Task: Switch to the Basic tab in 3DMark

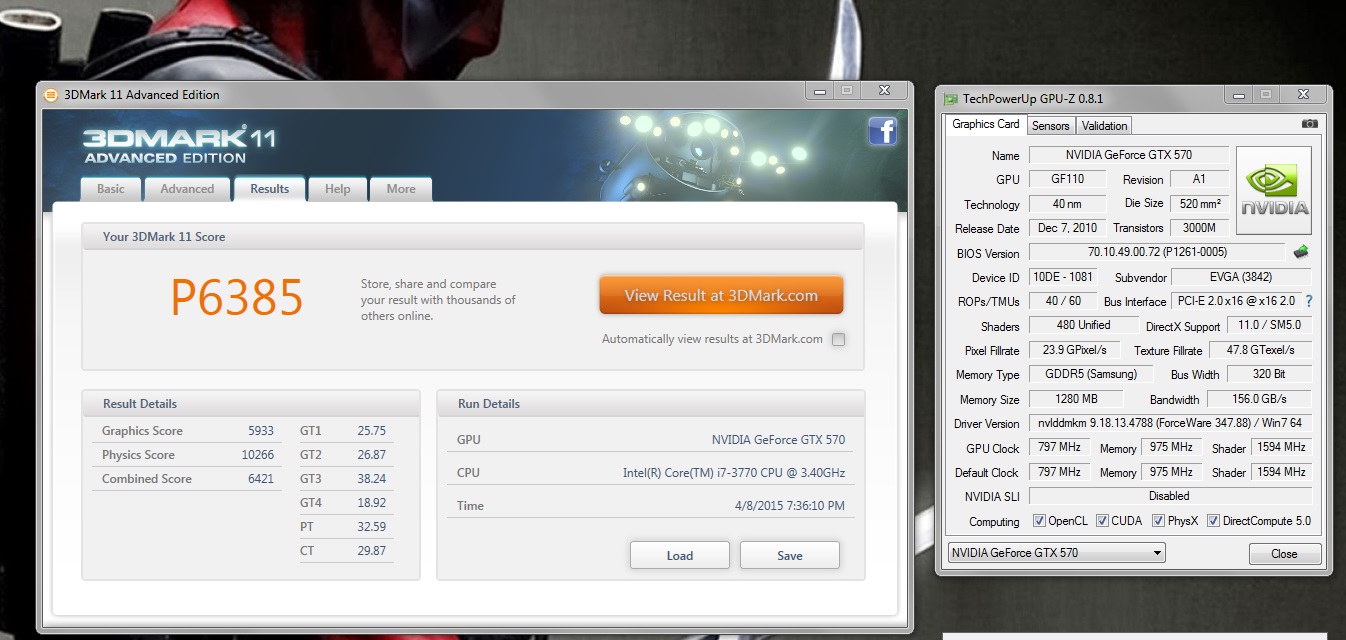Action: coord(111,189)
